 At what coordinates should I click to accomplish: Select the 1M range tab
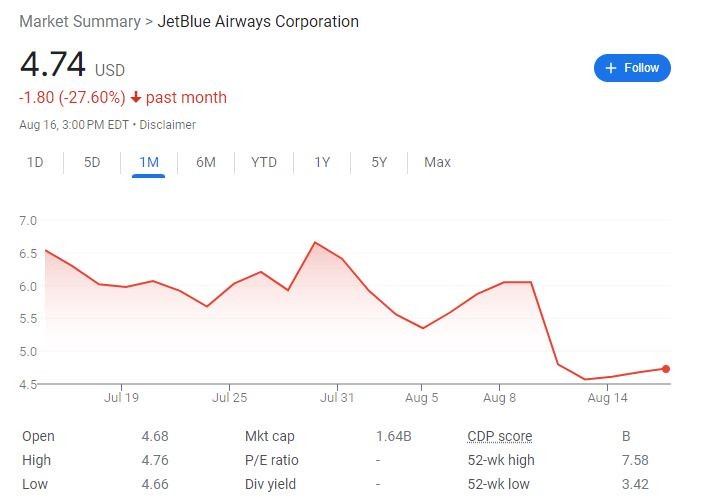(148, 162)
